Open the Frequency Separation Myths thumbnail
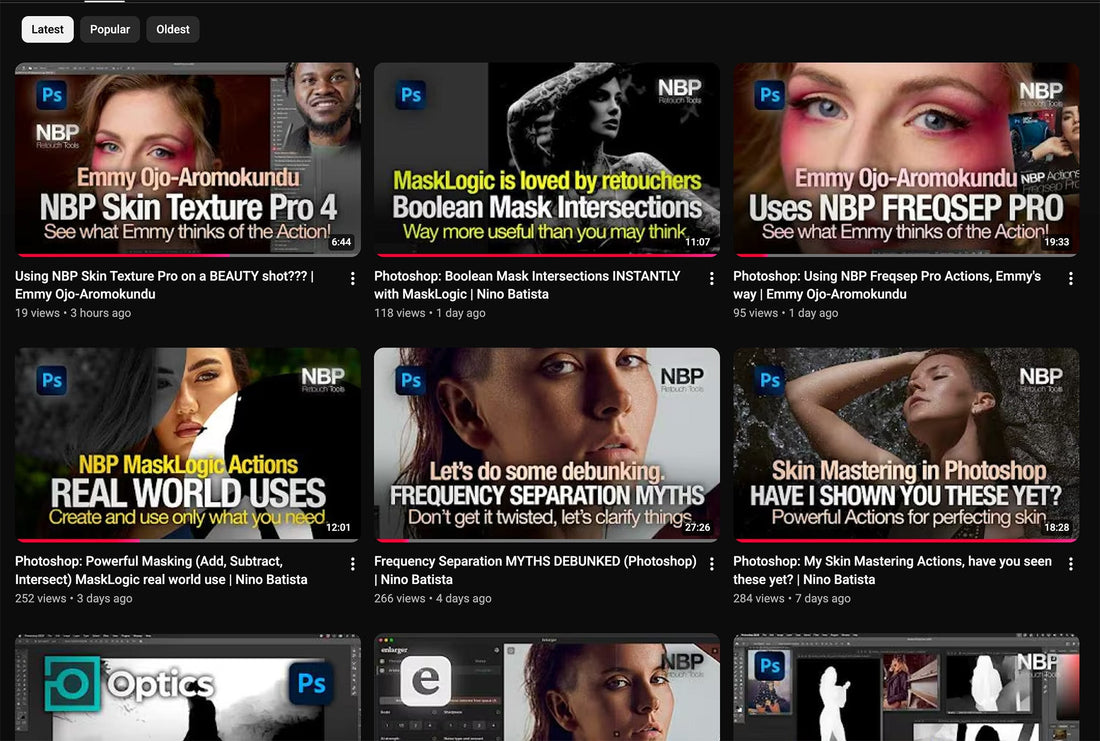The width and height of the screenshot is (1100, 741). [x=546, y=445]
